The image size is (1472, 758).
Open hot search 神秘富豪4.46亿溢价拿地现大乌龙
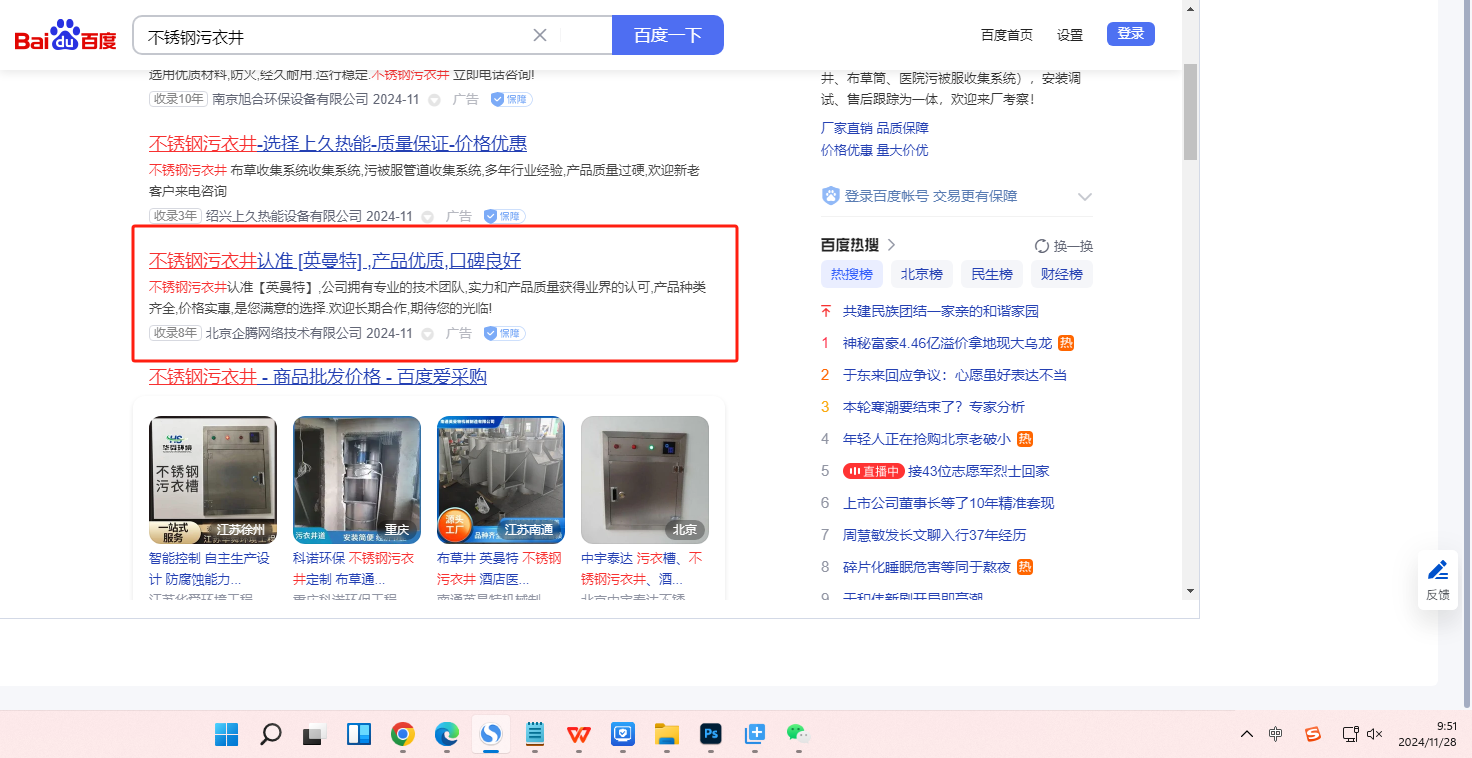tap(948, 343)
